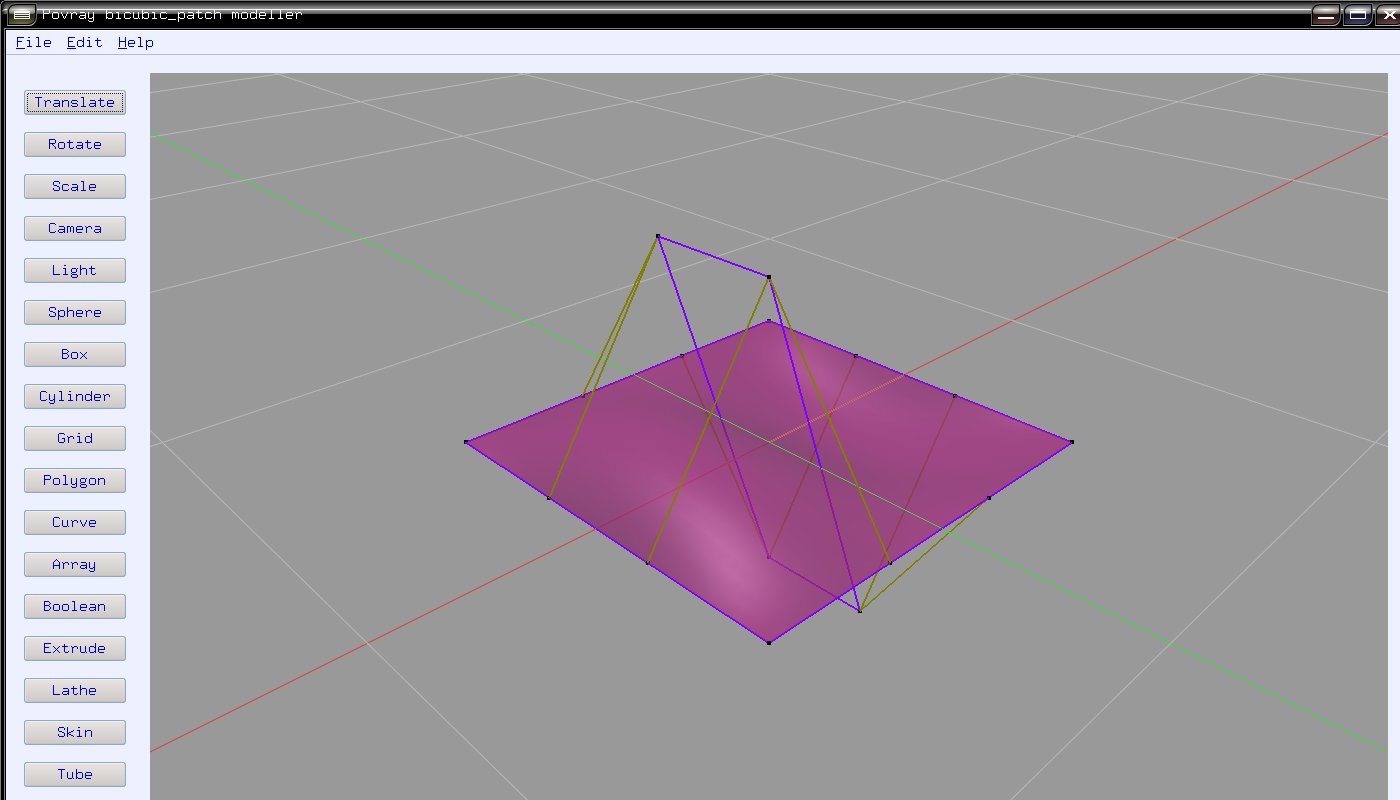The width and height of the screenshot is (1400, 800).
Task: Choose the Camera button
Action: [x=75, y=228]
